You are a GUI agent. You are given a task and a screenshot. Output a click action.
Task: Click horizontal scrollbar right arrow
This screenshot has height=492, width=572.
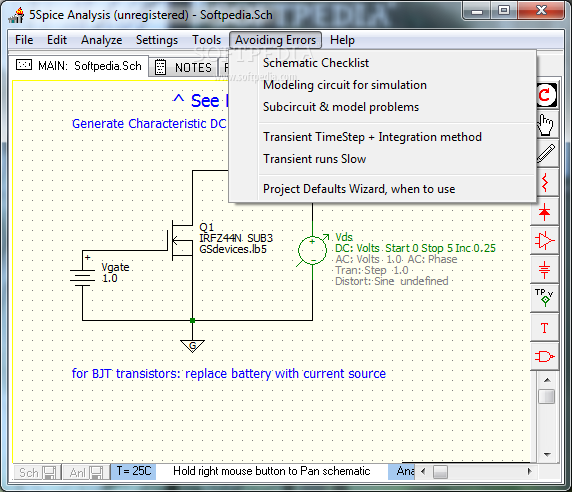(529, 471)
